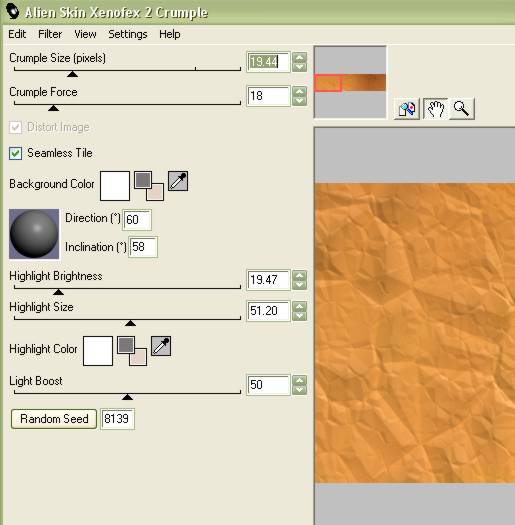The image size is (515, 525).
Task: Pick Highlight Color with eyedropper
Action: (x=161, y=346)
